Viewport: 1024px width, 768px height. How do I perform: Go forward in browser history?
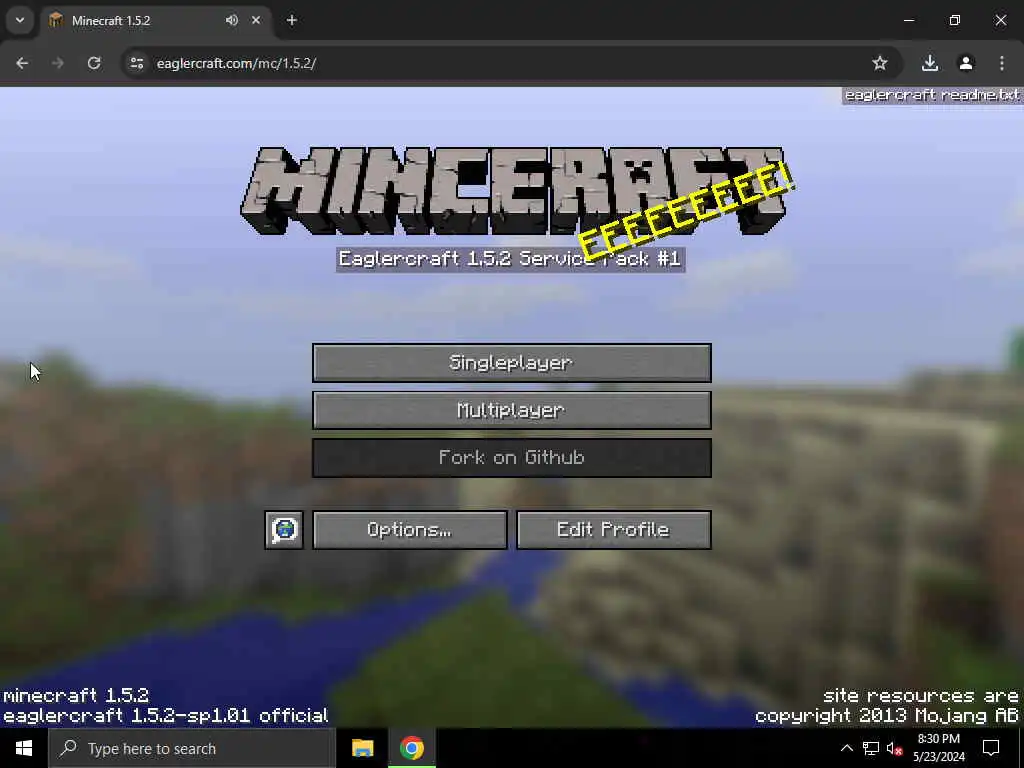pyautogui.click(x=57, y=63)
